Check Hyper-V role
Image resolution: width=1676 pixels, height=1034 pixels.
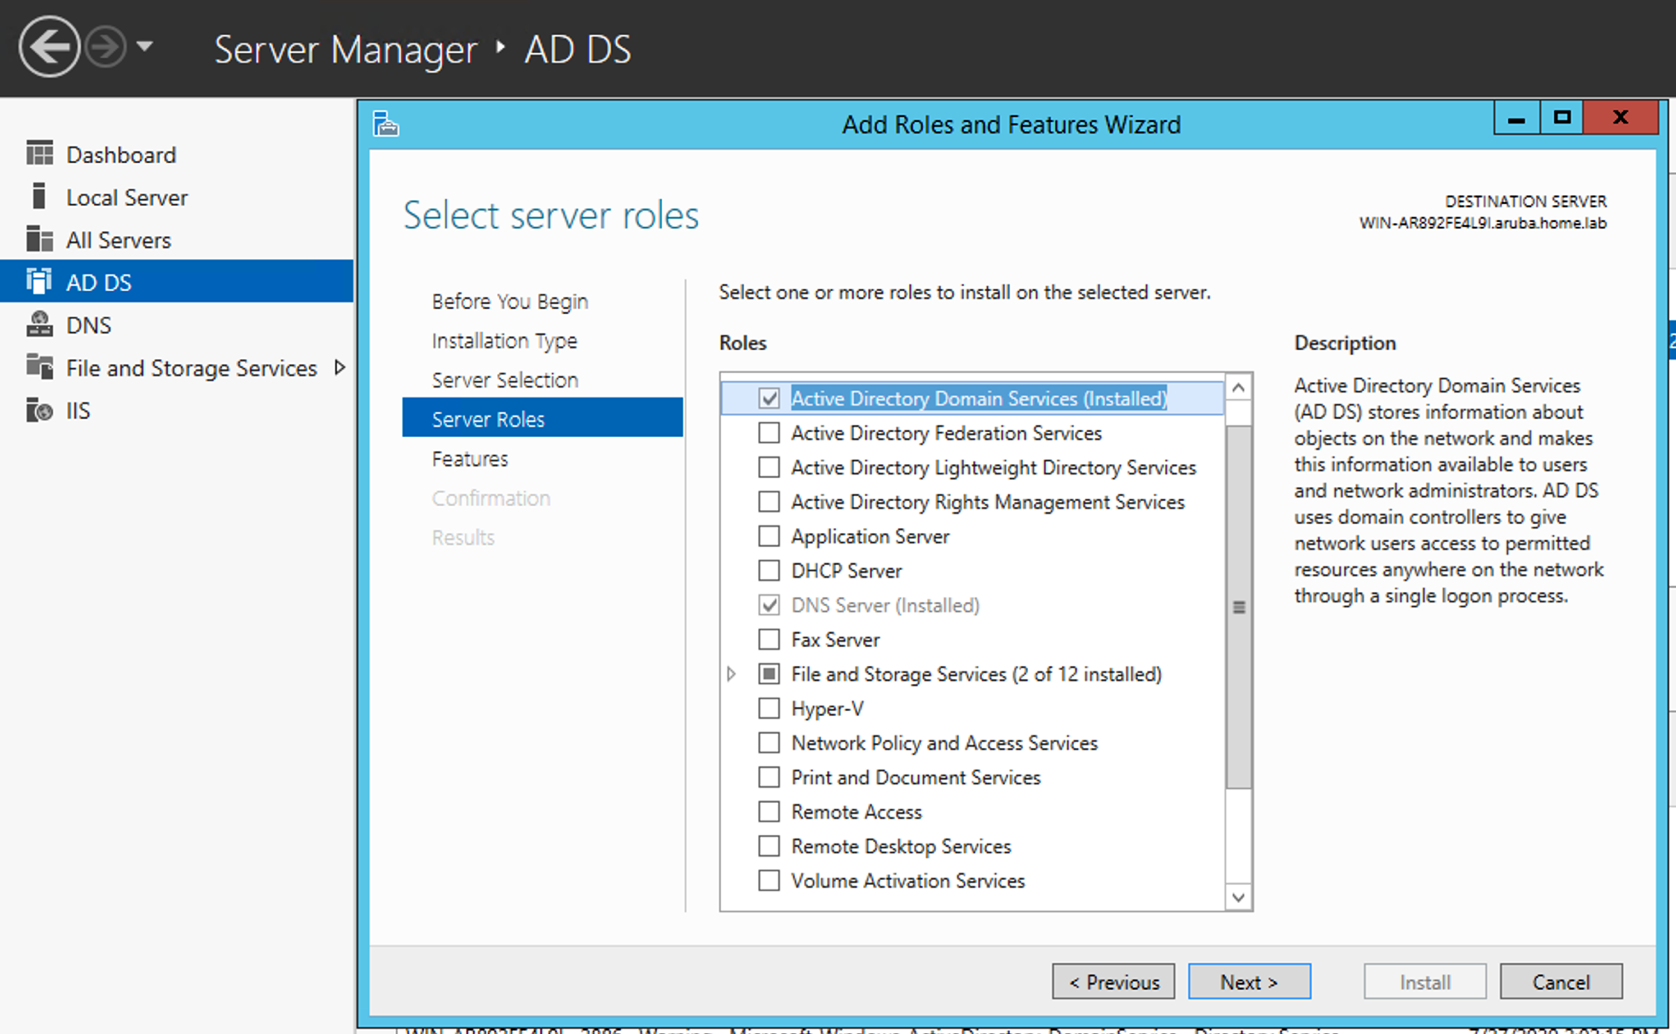tap(769, 708)
